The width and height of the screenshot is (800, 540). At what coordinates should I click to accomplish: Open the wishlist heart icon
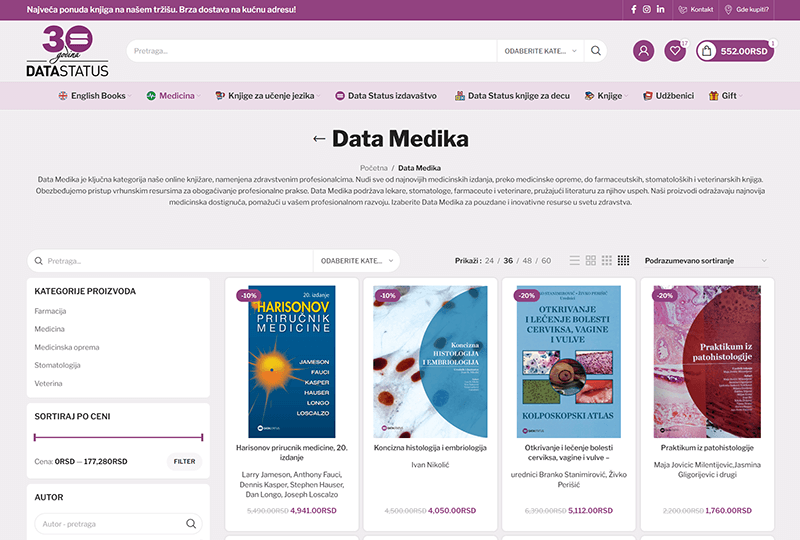(675, 51)
